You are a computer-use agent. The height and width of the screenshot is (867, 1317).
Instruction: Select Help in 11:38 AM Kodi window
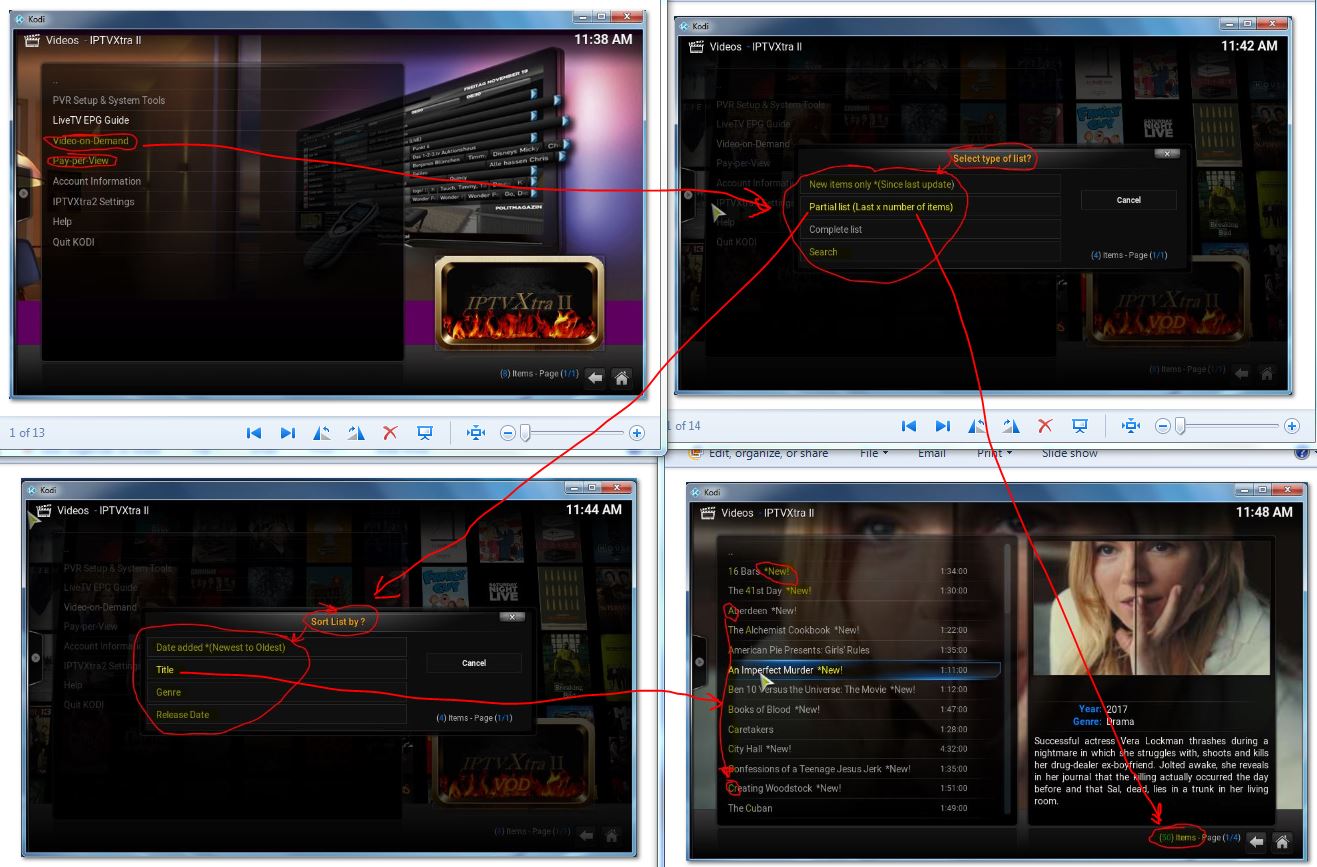[x=62, y=221]
